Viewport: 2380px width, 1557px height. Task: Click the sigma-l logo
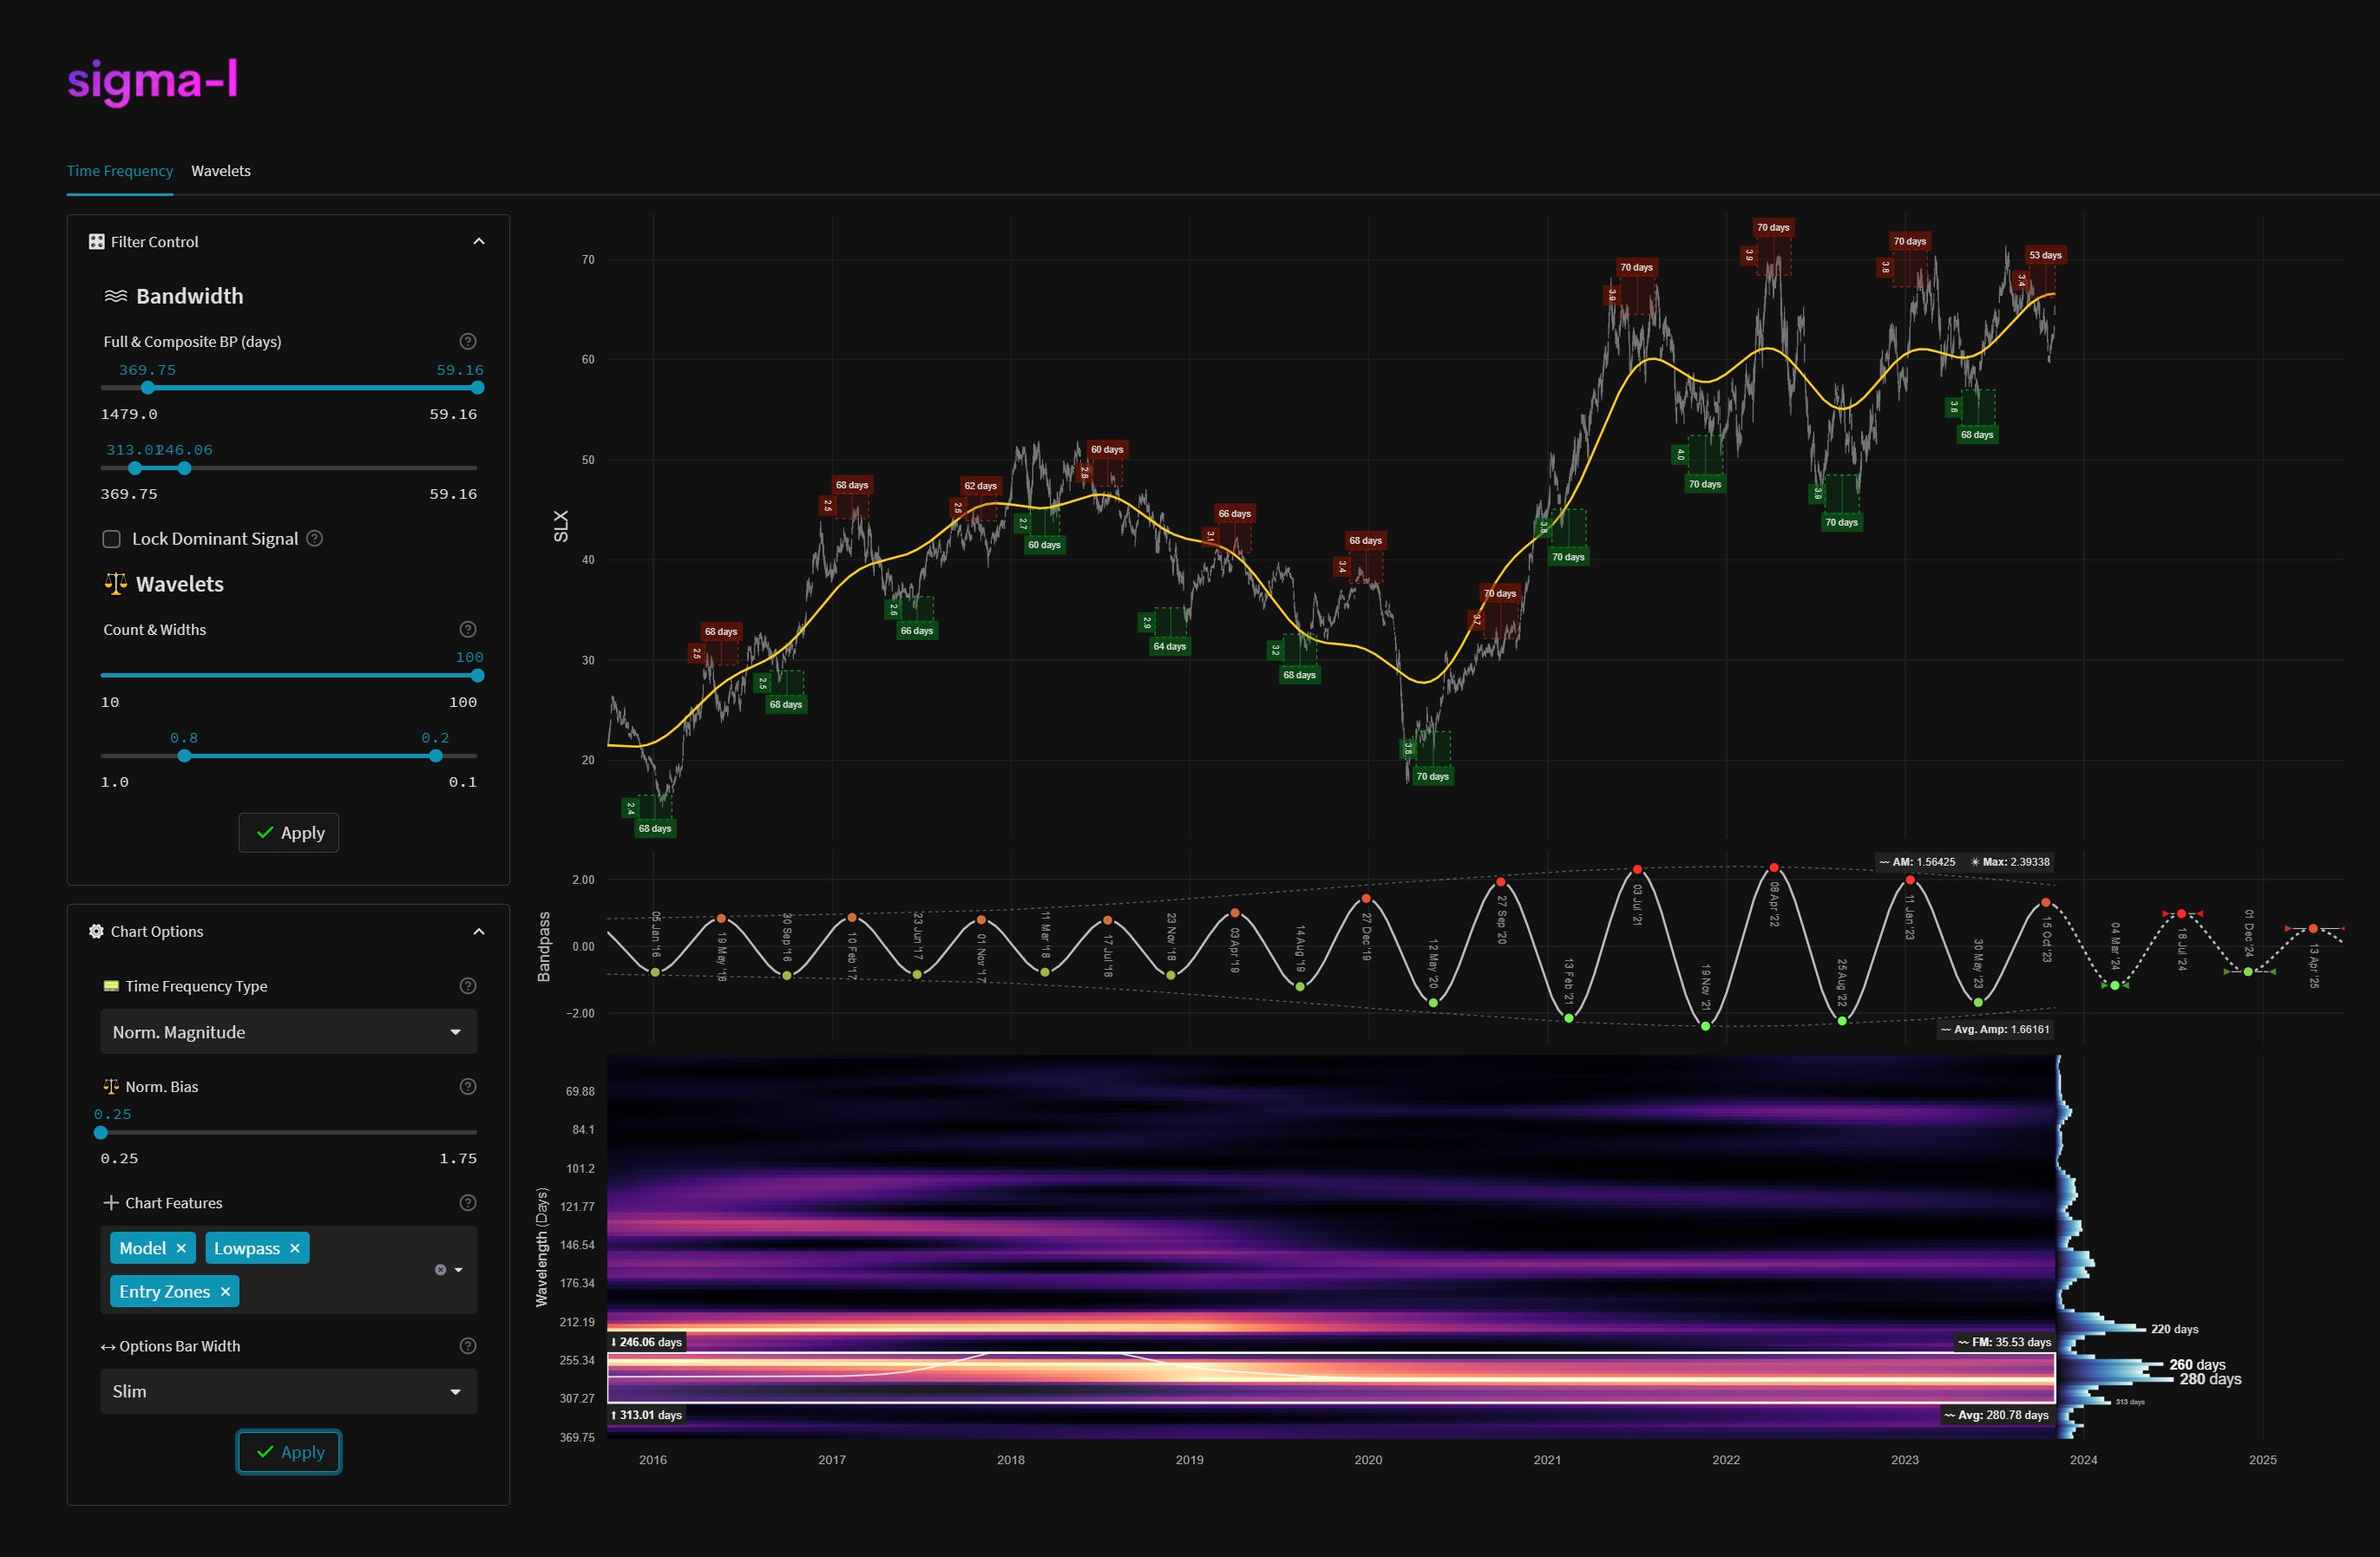coord(152,81)
